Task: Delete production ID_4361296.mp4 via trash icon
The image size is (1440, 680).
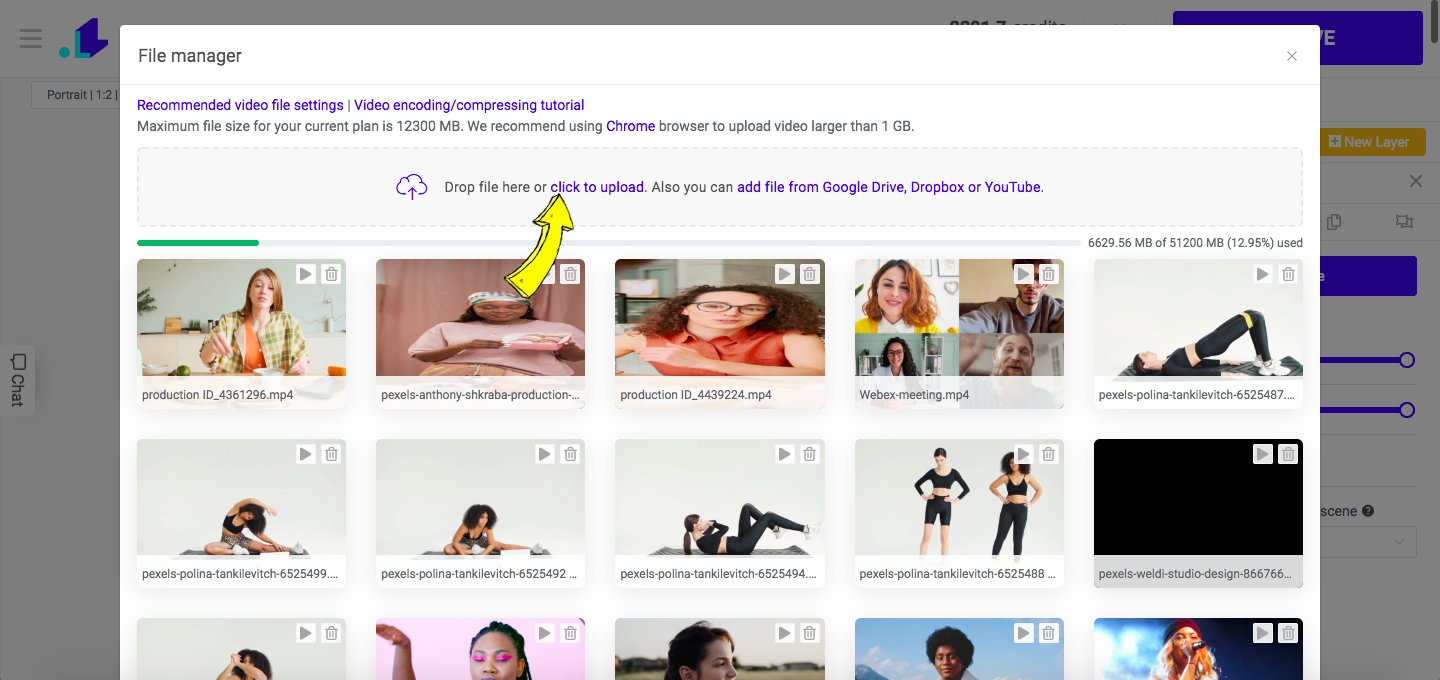Action: tap(331, 273)
